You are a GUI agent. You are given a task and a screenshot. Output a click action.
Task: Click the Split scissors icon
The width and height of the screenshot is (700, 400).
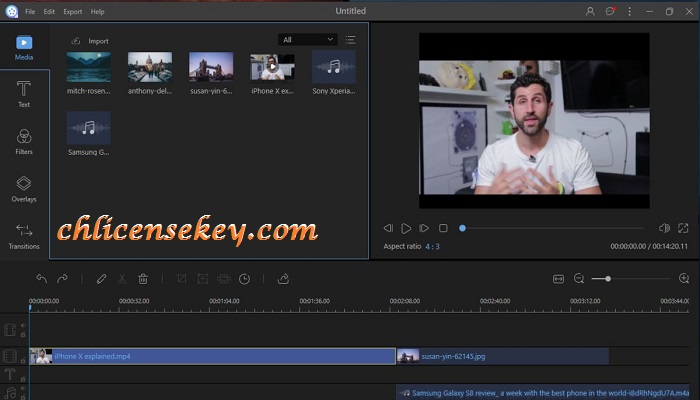pos(122,279)
